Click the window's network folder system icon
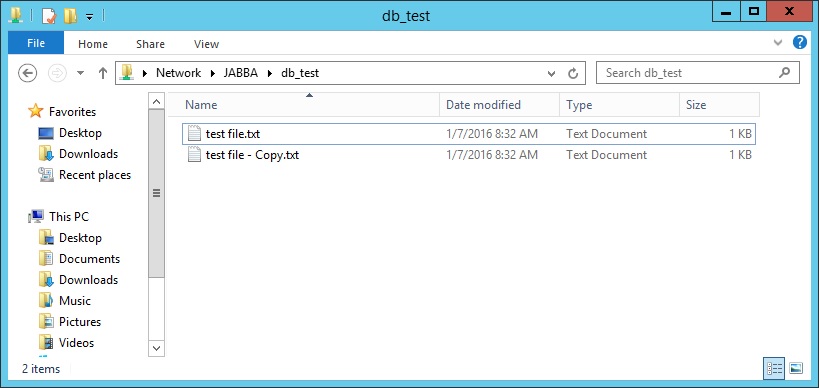 tap(16, 15)
